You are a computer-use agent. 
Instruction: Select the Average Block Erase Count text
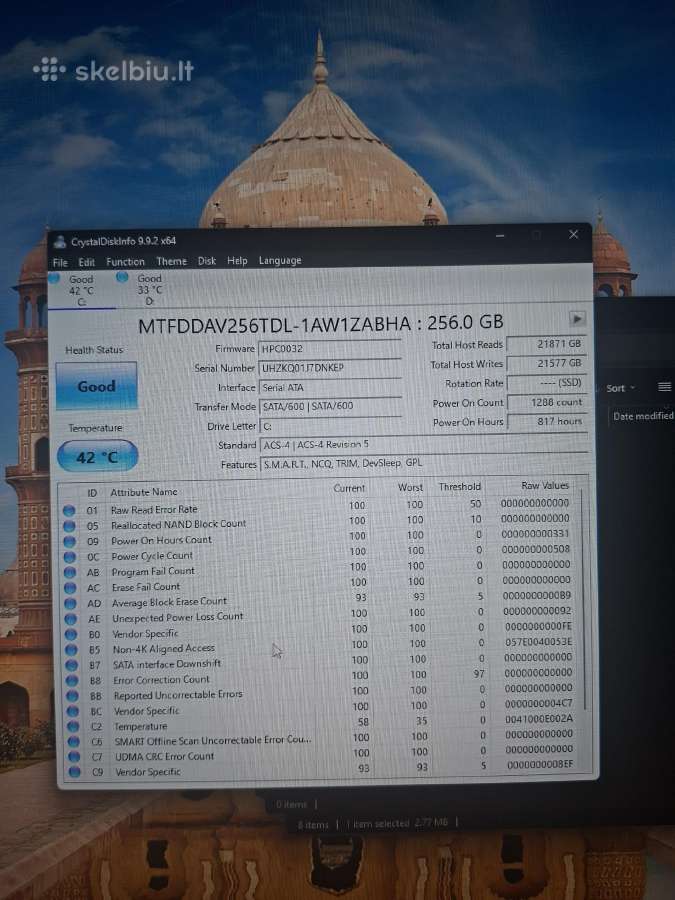coord(169,602)
